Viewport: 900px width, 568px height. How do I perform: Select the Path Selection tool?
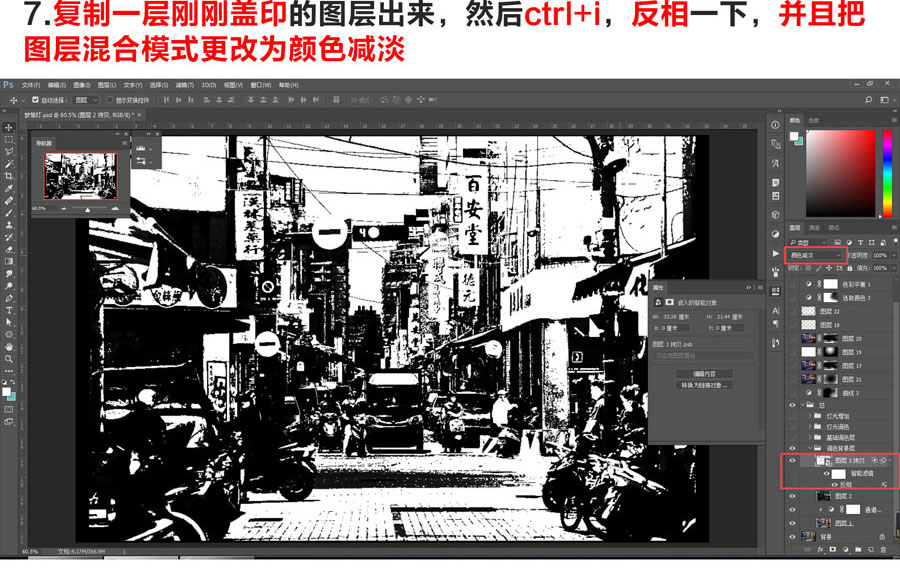[9, 322]
